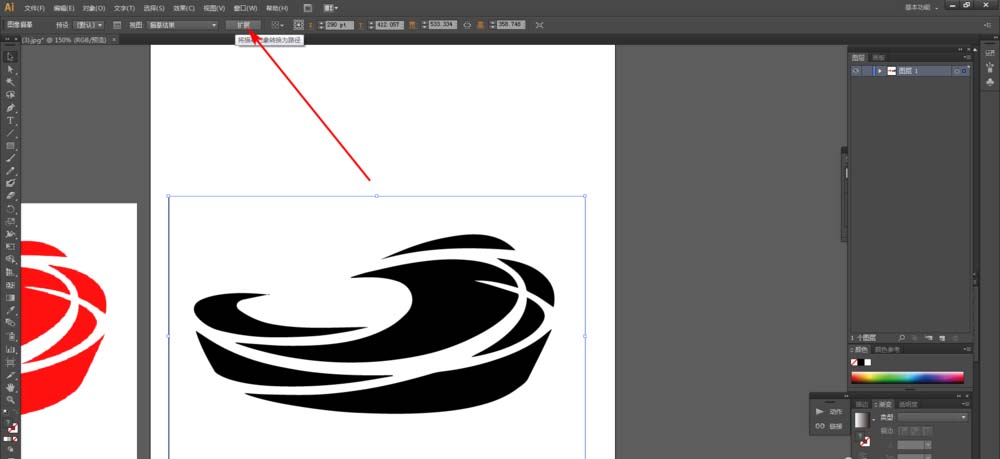
Task: Expand the 图层 1 layer disclosure triangle
Action: tap(880, 71)
